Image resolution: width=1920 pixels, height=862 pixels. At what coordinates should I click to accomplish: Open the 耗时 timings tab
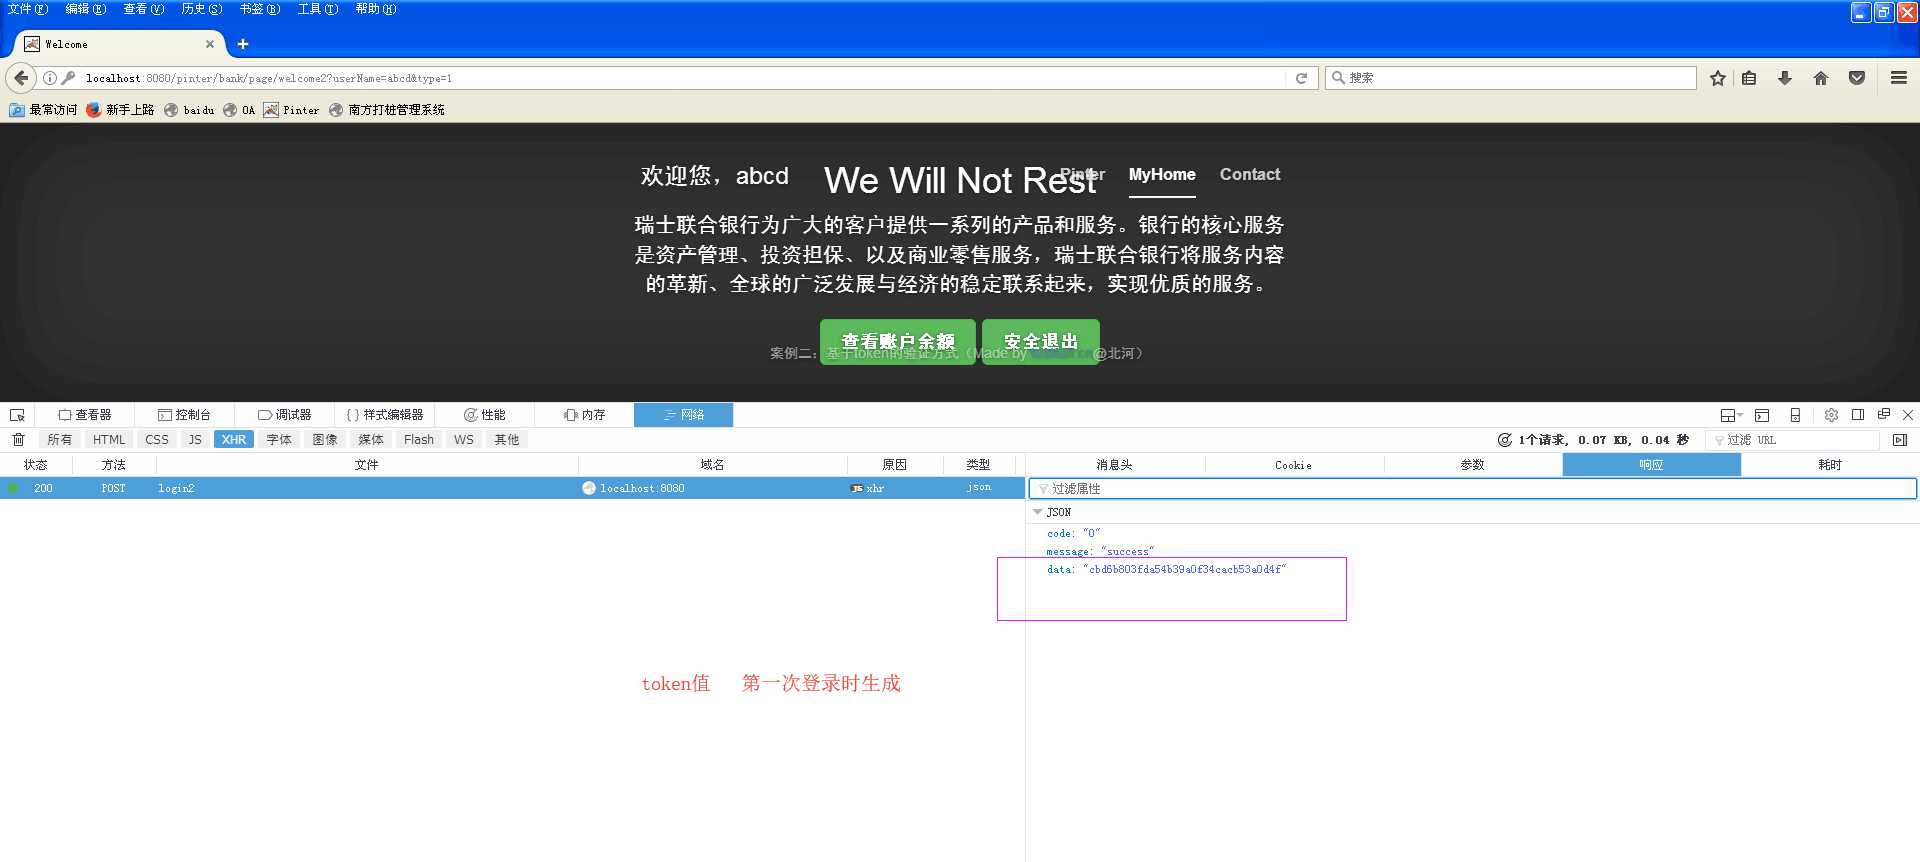pos(1830,465)
